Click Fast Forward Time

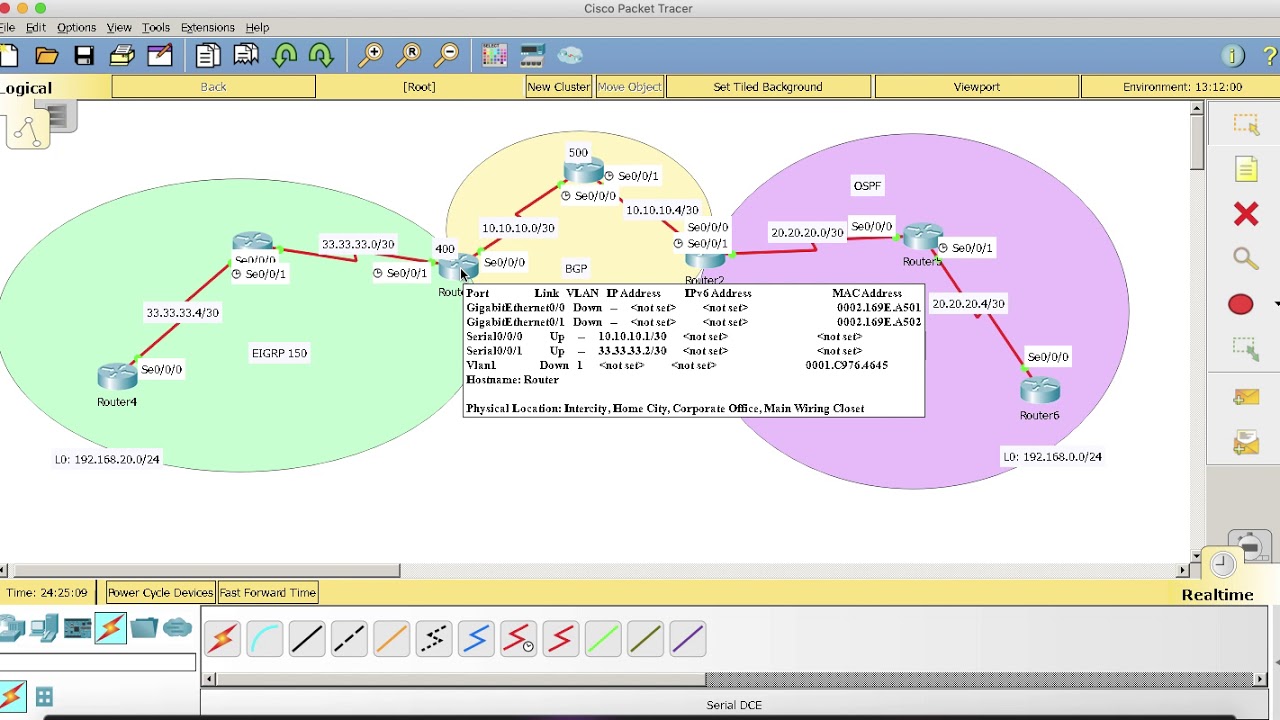268,593
